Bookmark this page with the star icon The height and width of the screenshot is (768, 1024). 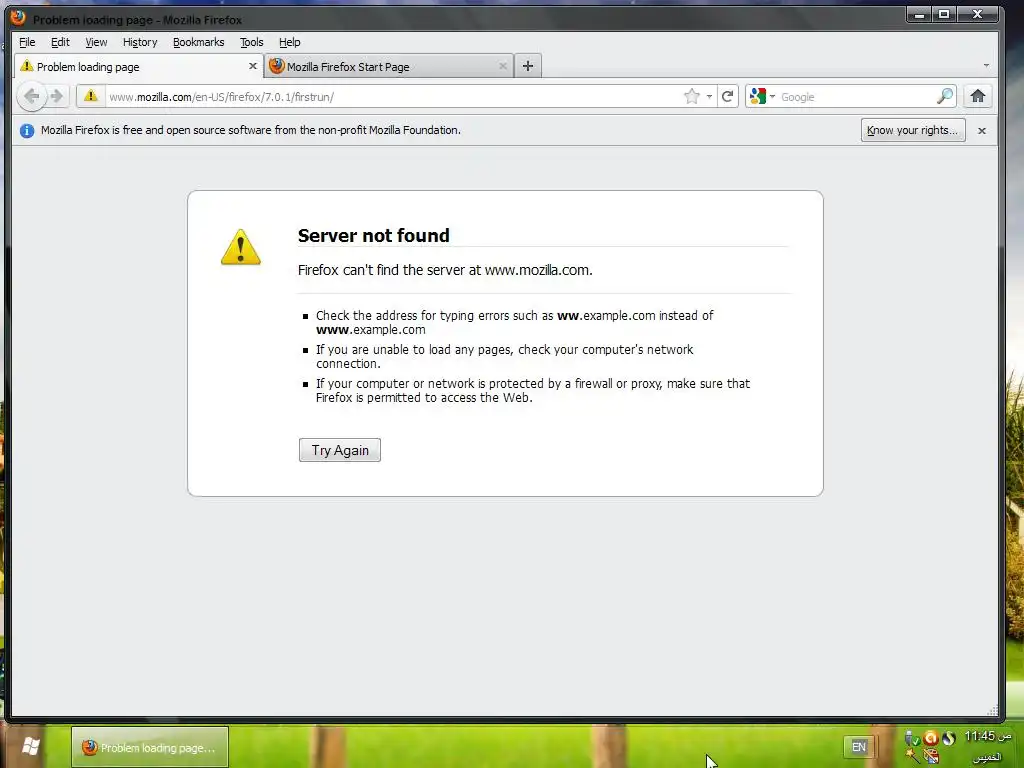click(x=692, y=97)
